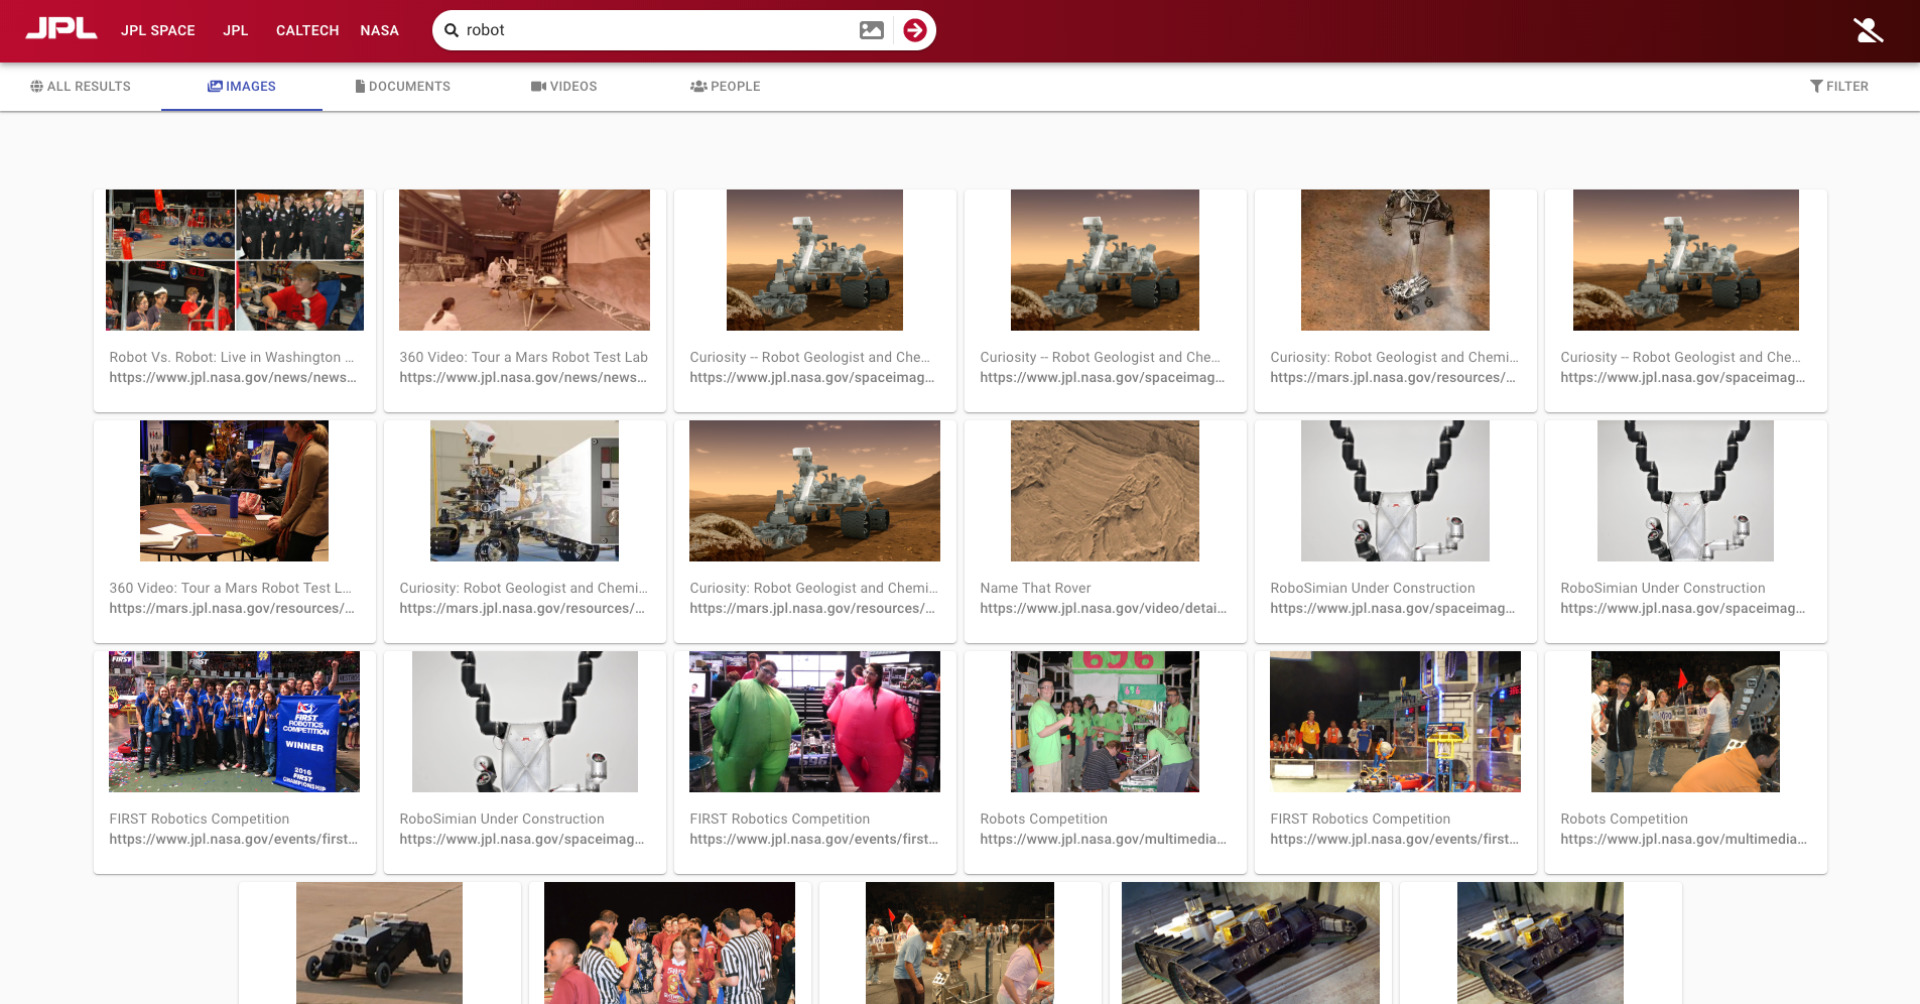Visit the JPL link beside JPL SPACE
The width and height of the screenshot is (1920, 1004).
pyautogui.click(x=236, y=30)
